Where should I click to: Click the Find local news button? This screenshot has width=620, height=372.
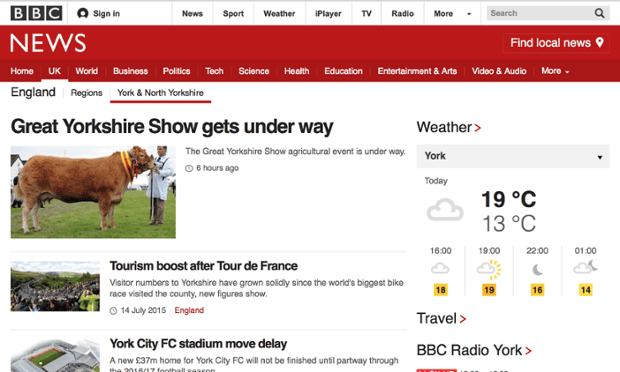coord(556,43)
